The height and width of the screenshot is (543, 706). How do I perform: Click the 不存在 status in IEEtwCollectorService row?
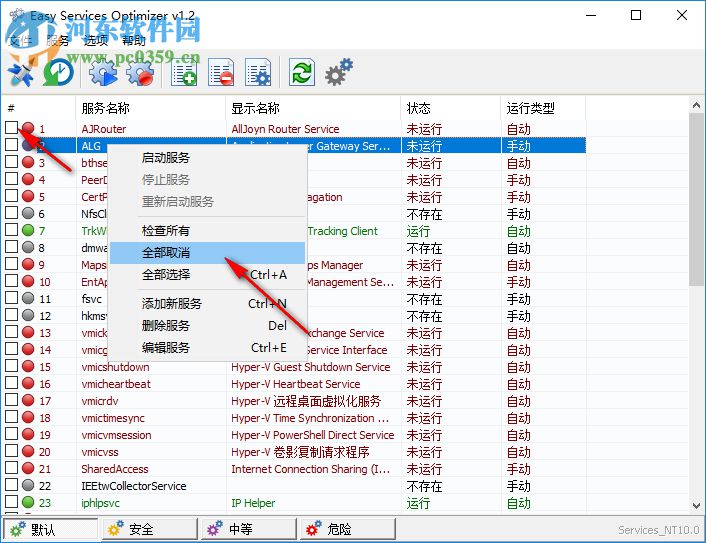point(424,486)
